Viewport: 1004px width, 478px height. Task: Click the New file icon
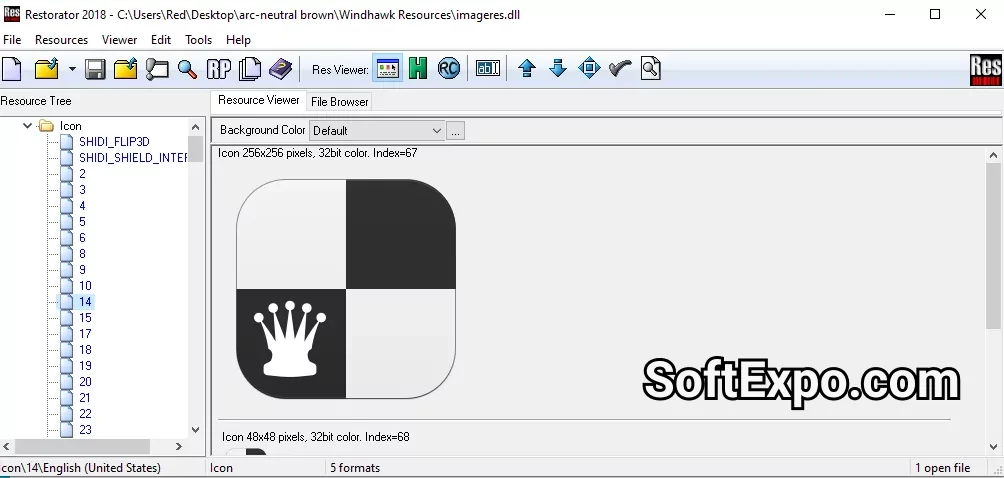coord(12,69)
